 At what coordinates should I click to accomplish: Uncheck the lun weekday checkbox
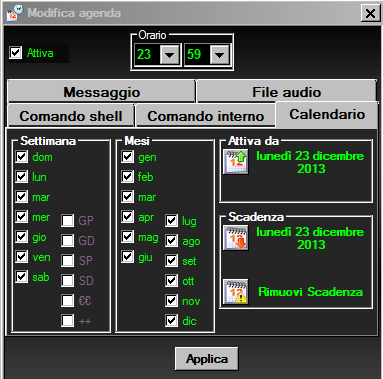[22, 177]
